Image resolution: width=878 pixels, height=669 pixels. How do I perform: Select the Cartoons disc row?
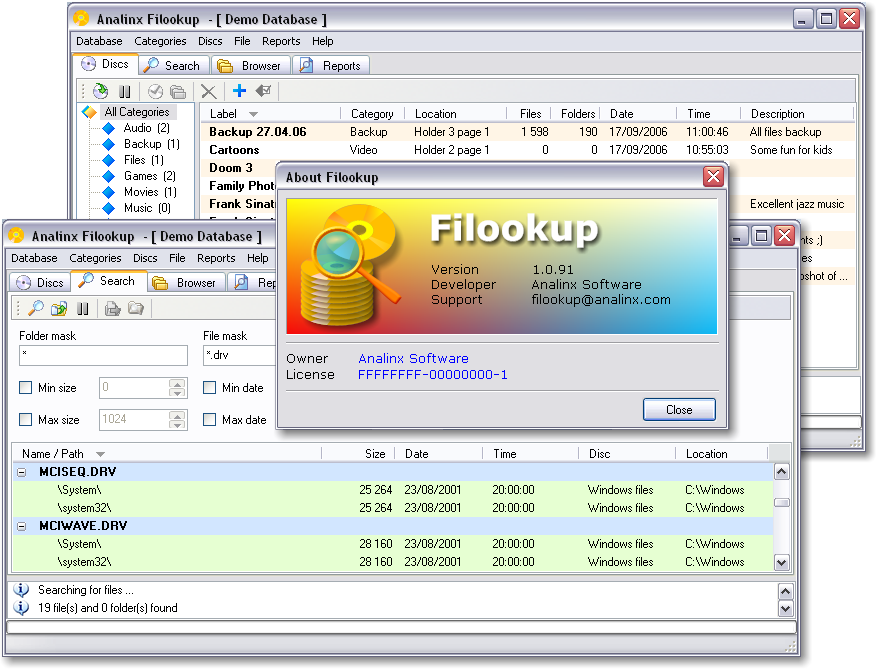coord(527,149)
